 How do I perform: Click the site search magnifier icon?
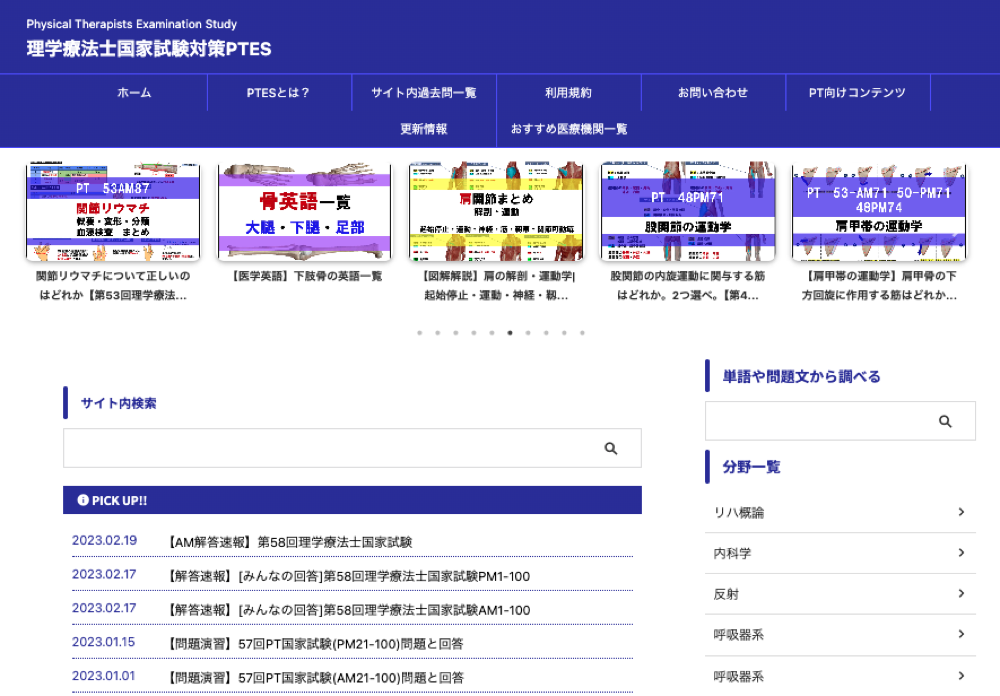click(610, 448)
